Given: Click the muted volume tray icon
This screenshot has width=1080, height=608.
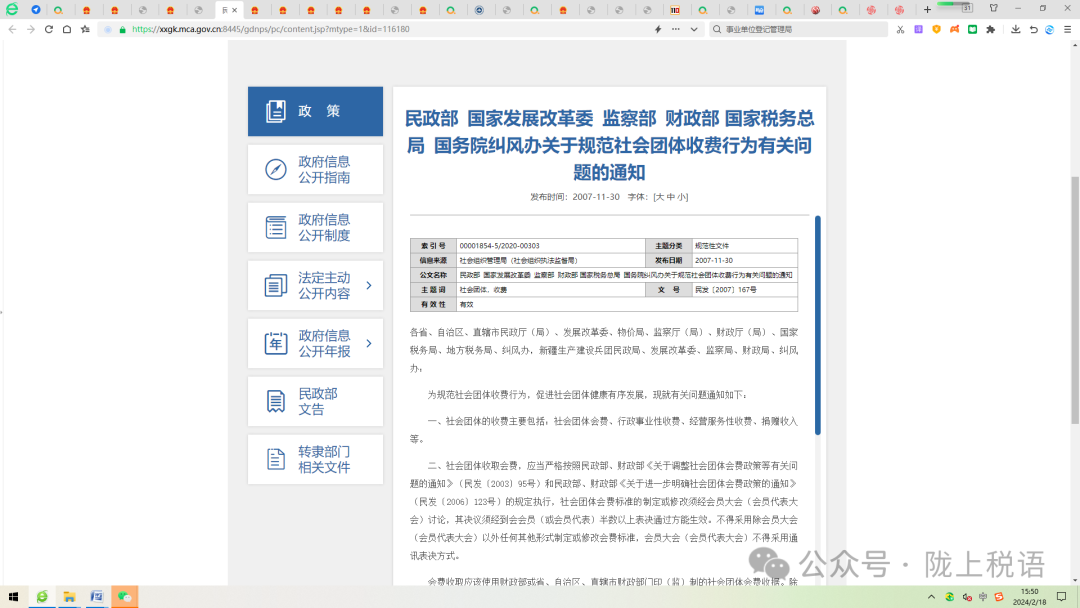Looking at the screenshot, I should pos(967,597).
